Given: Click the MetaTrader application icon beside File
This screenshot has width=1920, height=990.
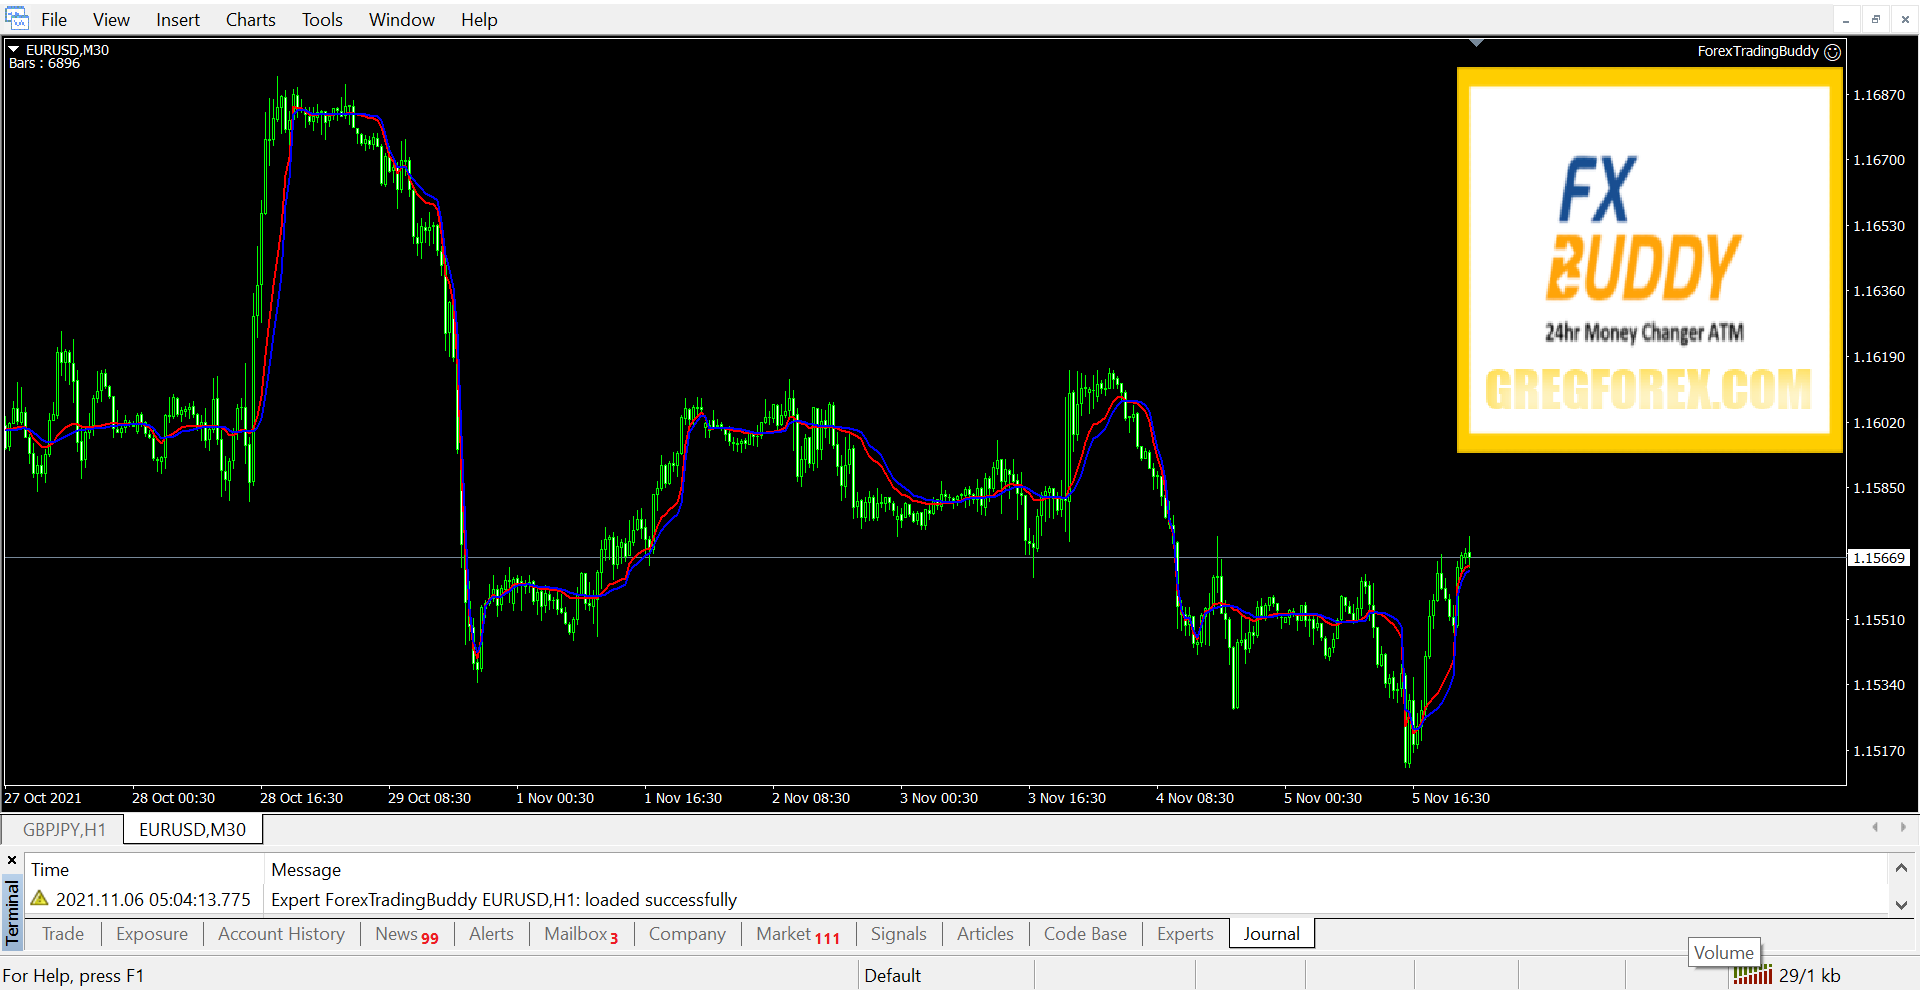Looking at the screenshot, I should tap(17, 19).
